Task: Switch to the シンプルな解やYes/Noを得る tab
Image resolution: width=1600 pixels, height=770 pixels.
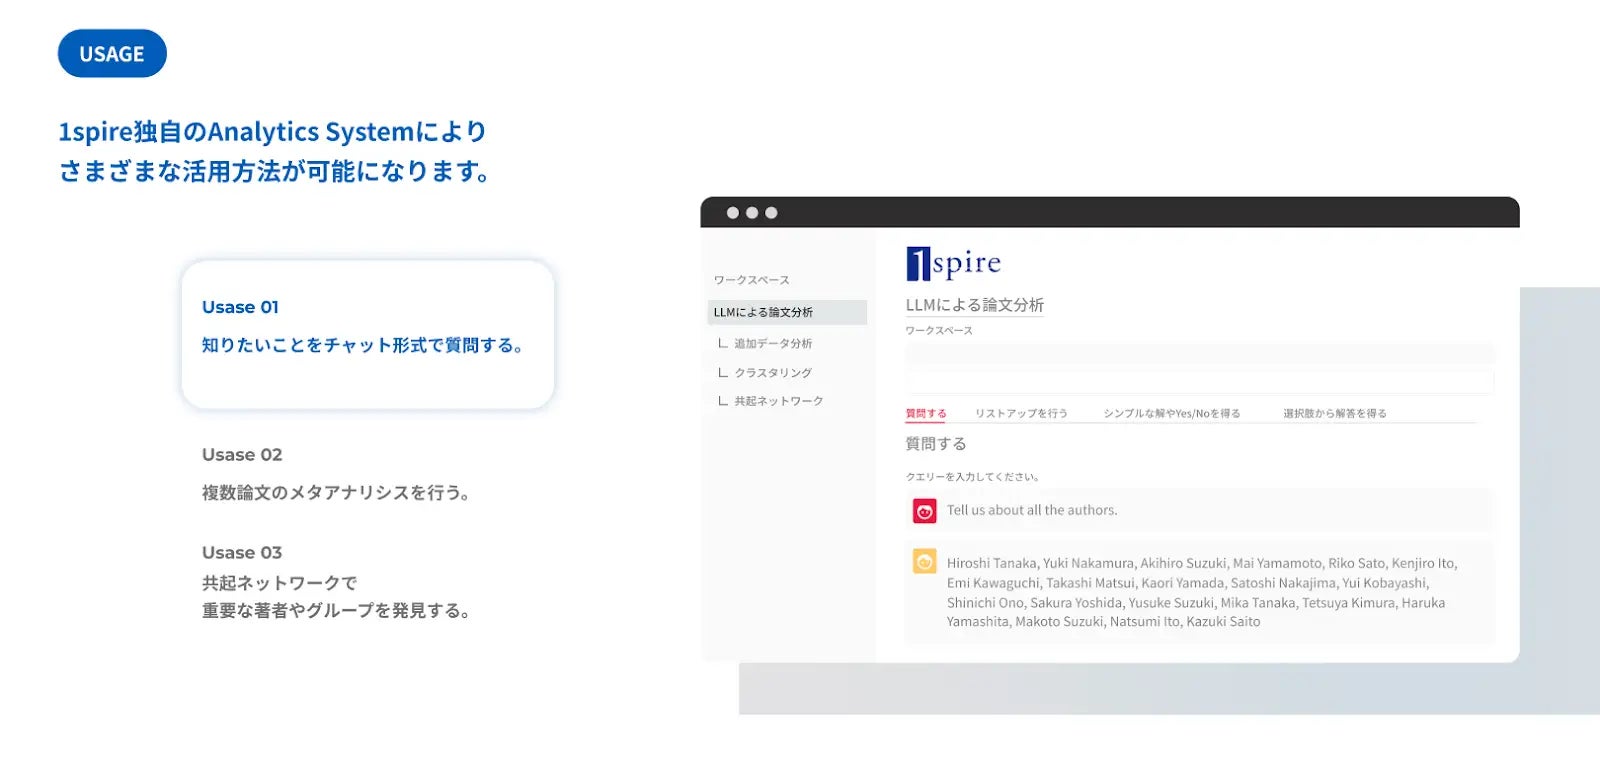Action: pos(1172,413)
